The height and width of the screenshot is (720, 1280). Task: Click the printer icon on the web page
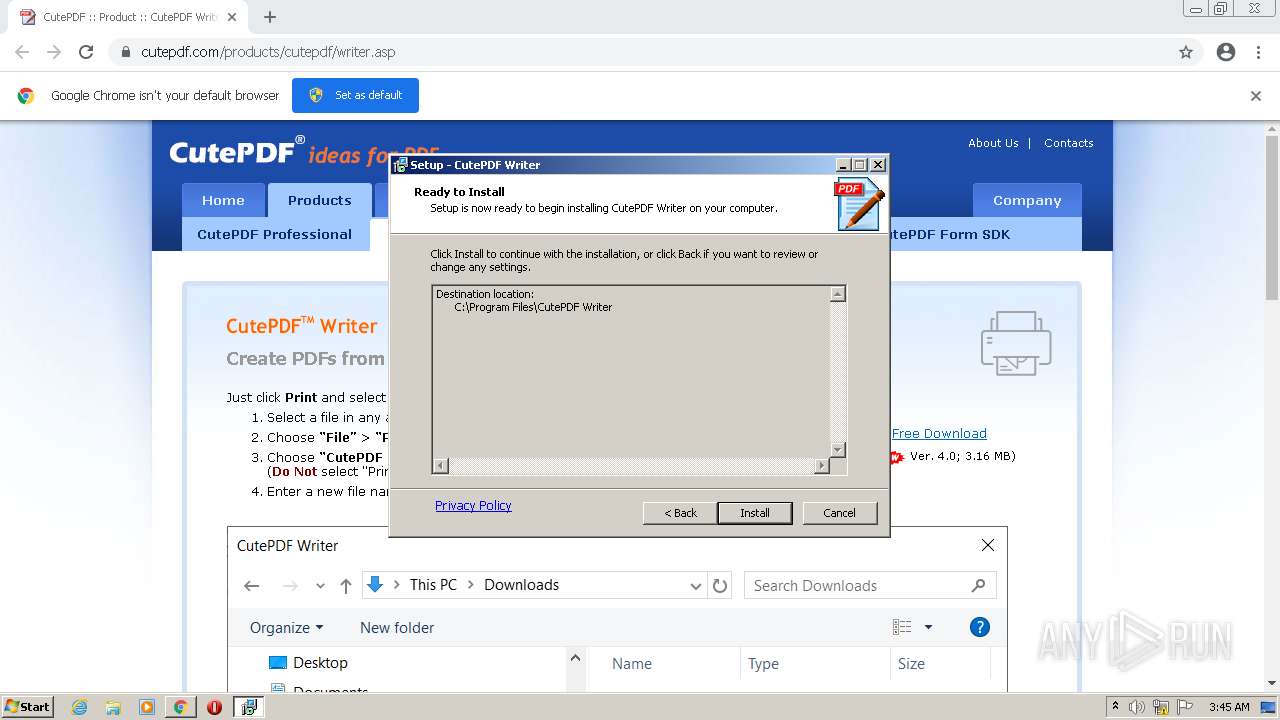tap(1016, 343)
